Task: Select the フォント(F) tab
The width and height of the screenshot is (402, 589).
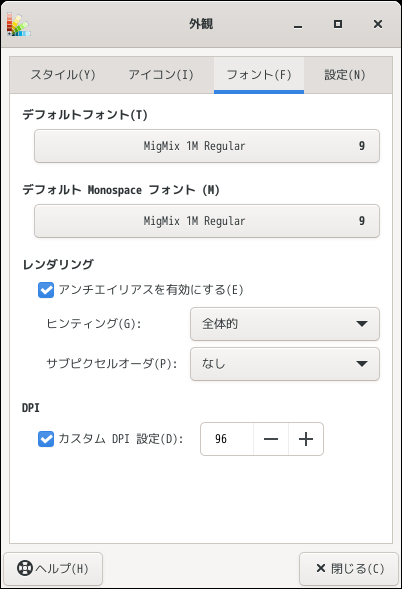Action: click(259, 75)
